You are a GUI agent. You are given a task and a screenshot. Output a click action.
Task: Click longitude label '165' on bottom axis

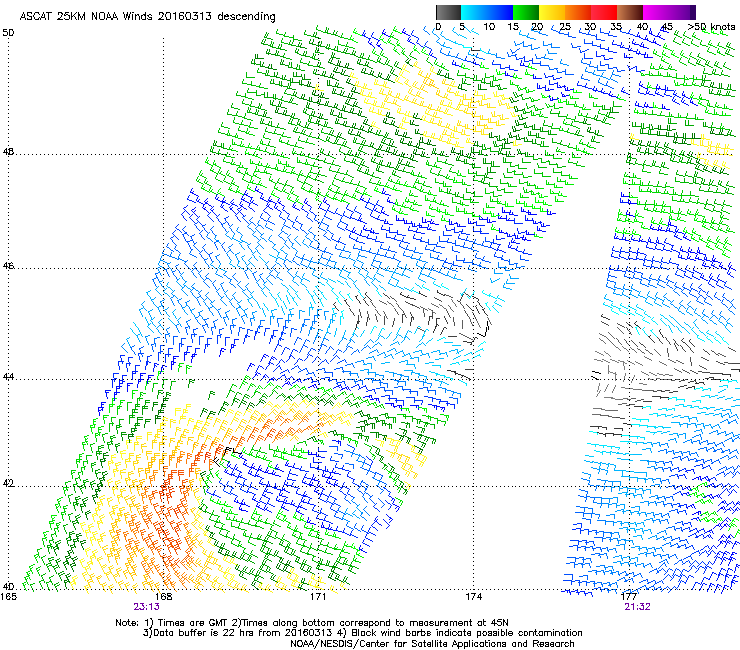coord(8,597)
